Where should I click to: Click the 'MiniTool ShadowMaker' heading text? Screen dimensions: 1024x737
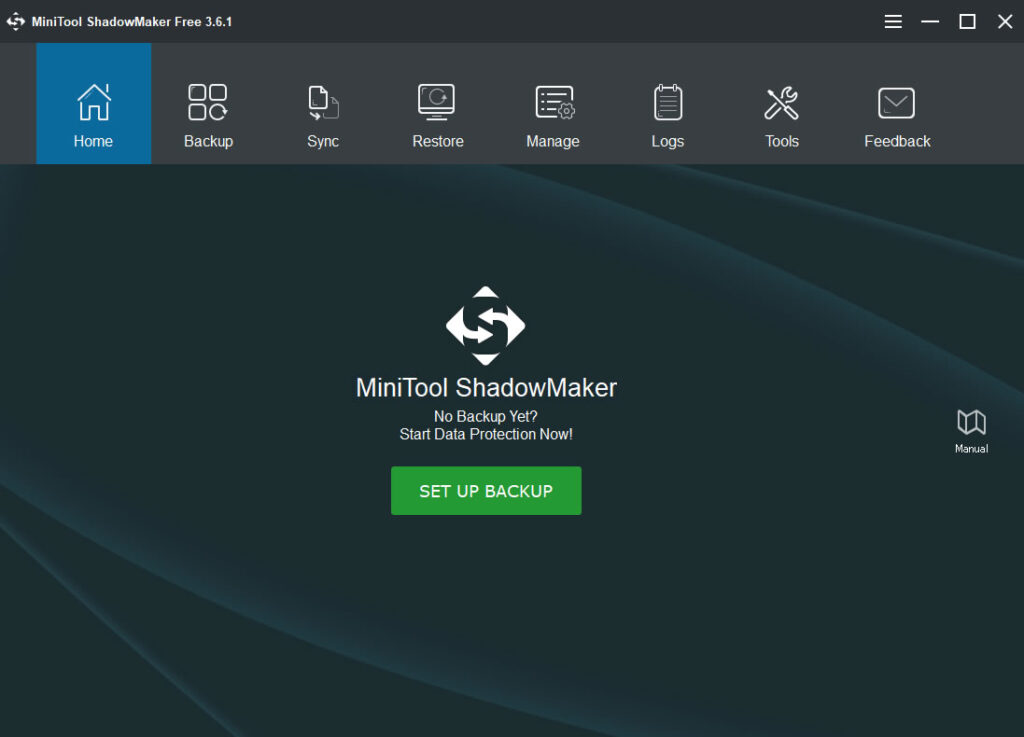tap(486, 388)
